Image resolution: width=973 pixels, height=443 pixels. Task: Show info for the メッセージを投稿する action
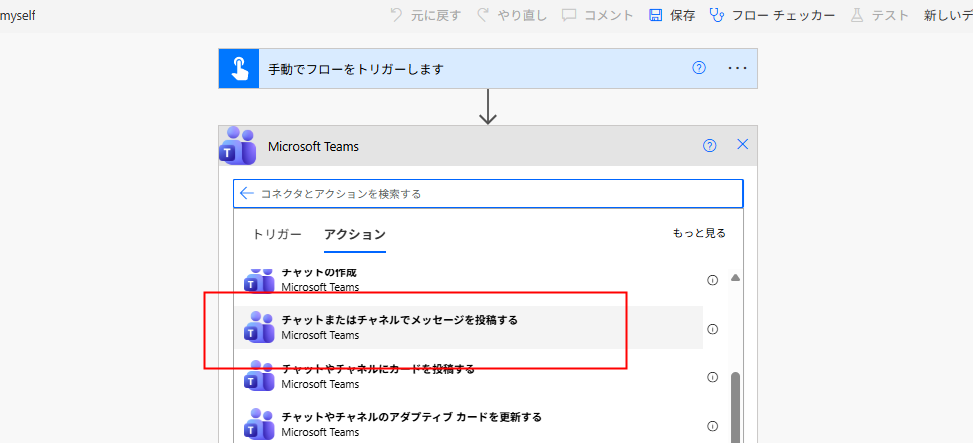pyautogui.click(x=712, y=329)
